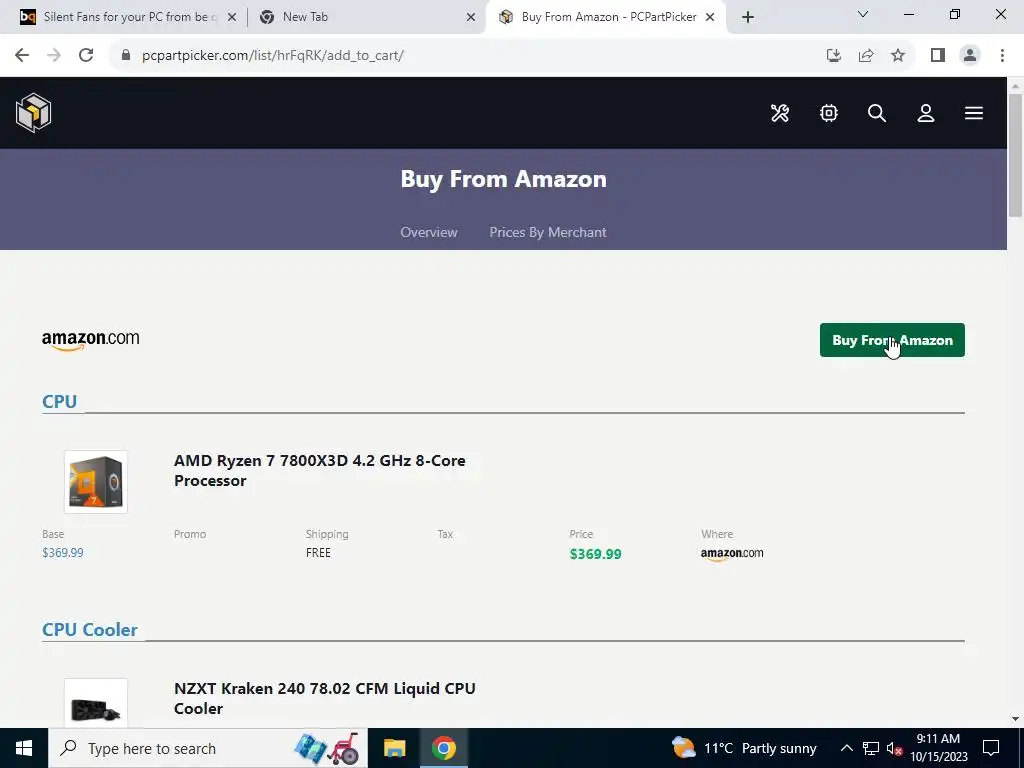Open the PCPartPicker cube logo home
The image size is (1024, 768).
click(x=33, y=112)
